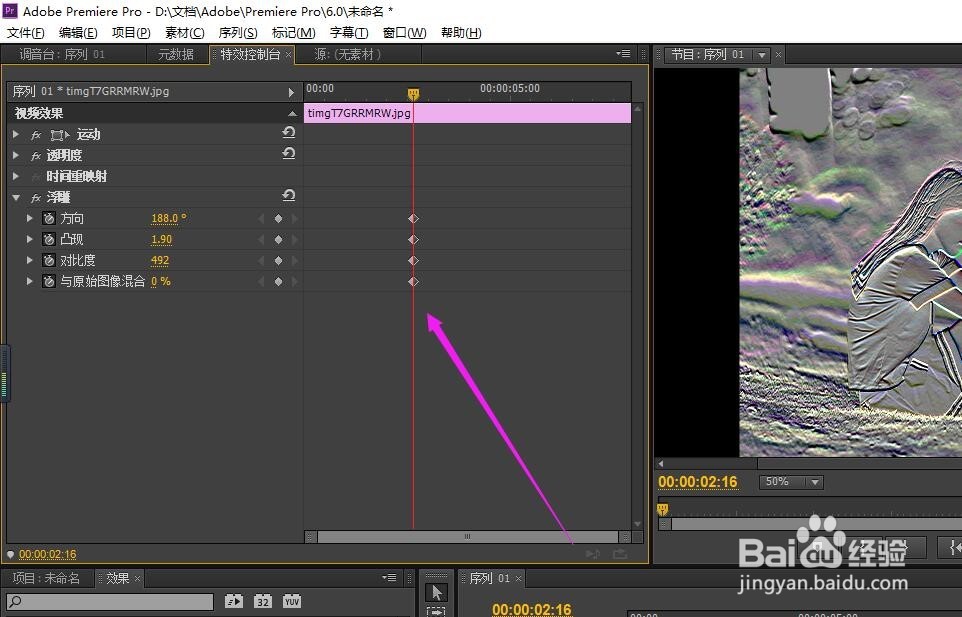Collapse the 浮雕 effect properties
962x617 pixels.
(x=16, y=197)
